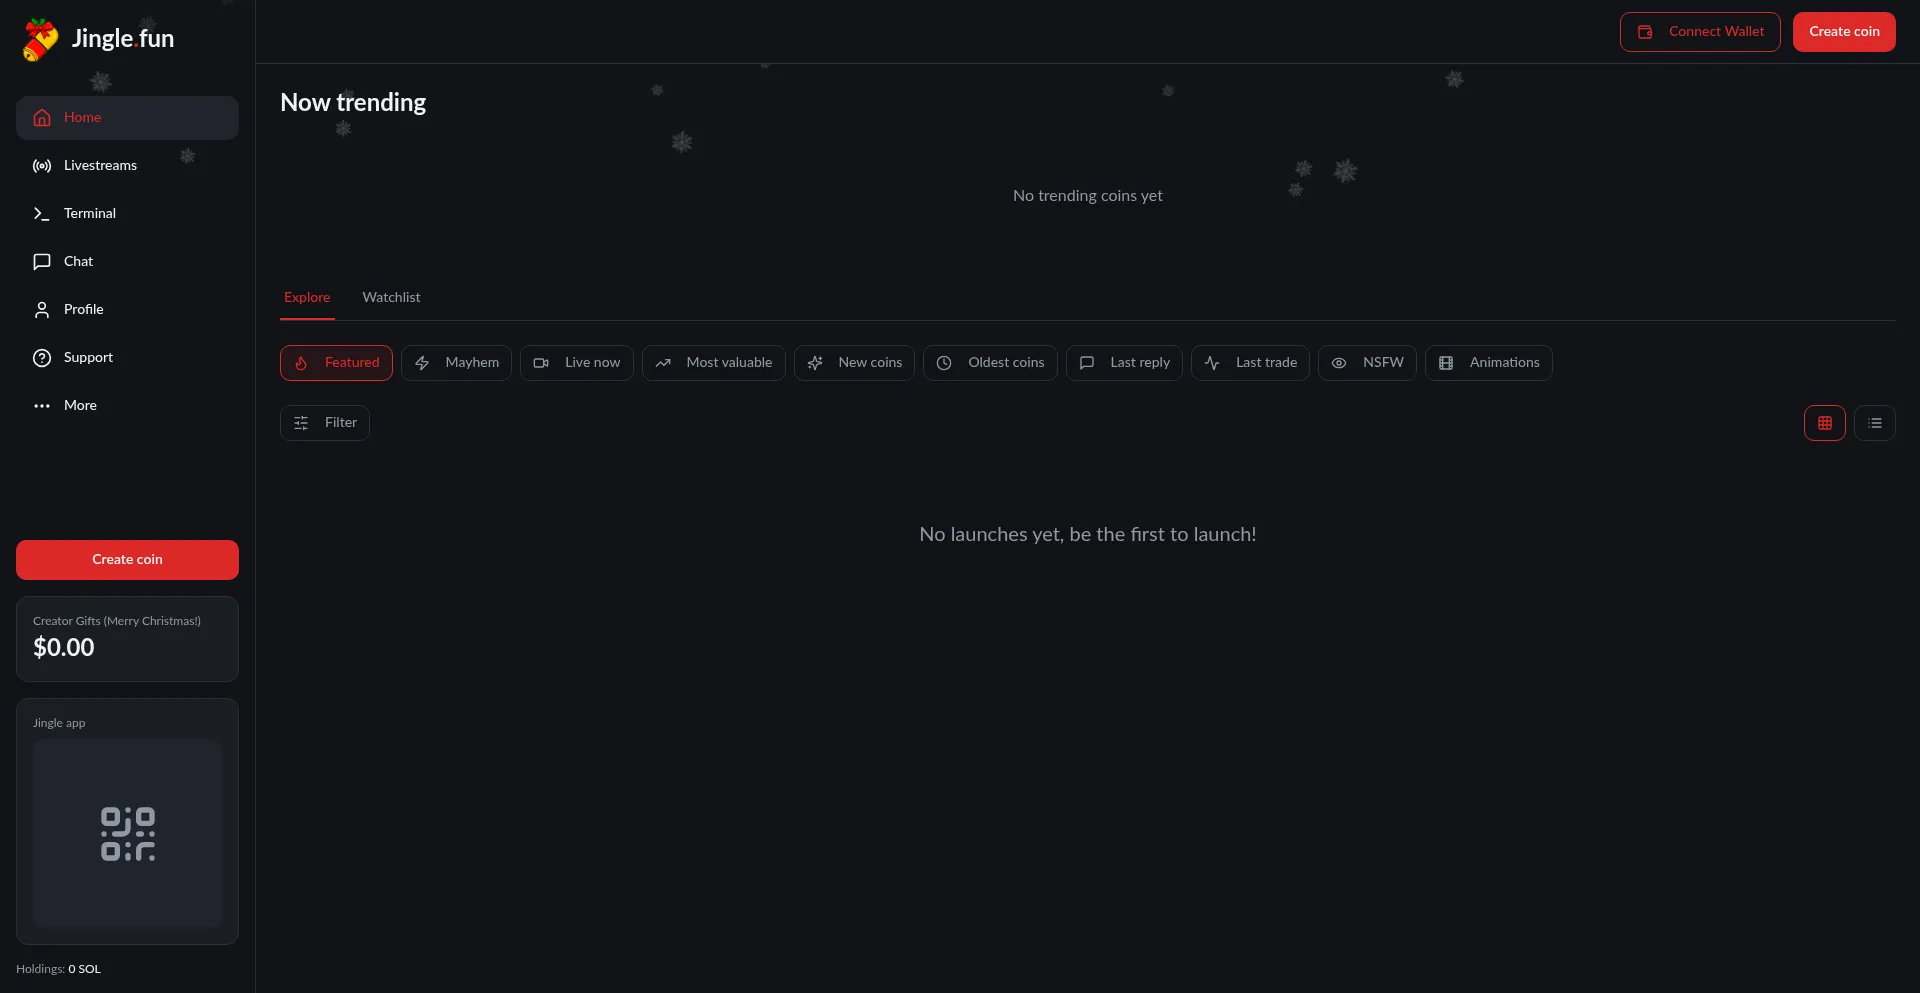Click the Jingle app QR code

[127, 834]
